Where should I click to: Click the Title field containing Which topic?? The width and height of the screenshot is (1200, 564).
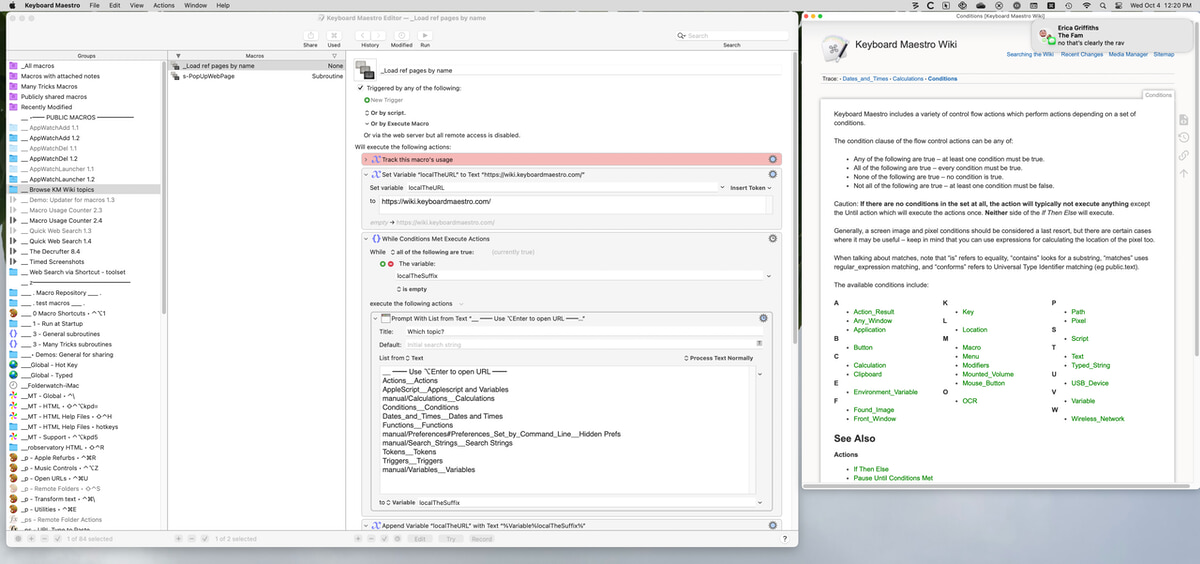coord(584,331)
